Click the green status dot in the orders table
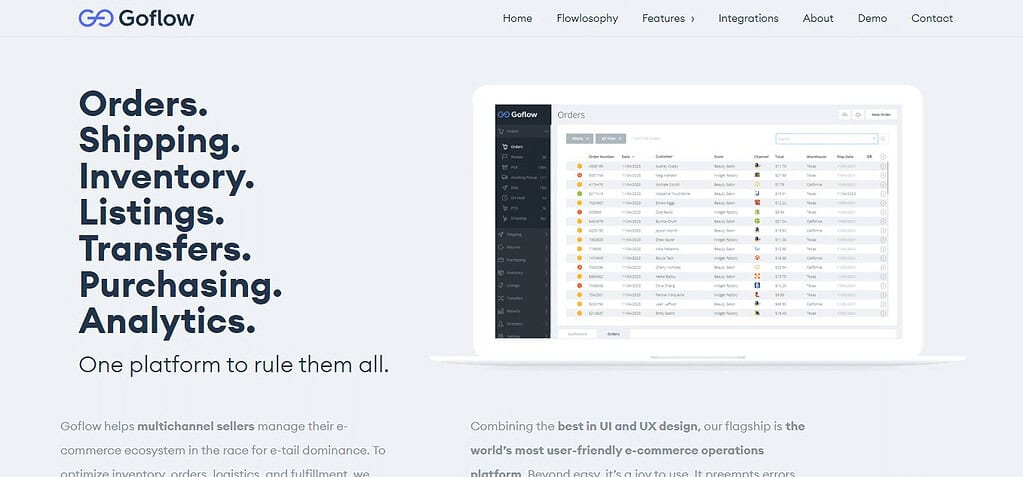 click(x=579, y=194)
